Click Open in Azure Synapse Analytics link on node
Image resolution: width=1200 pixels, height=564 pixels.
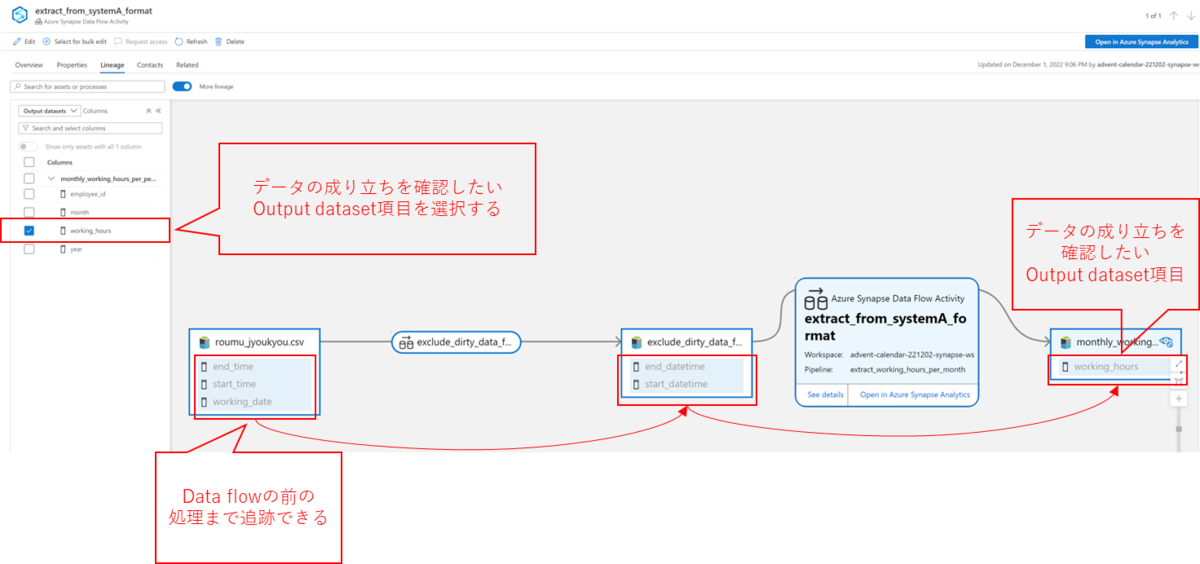(915, 394)
